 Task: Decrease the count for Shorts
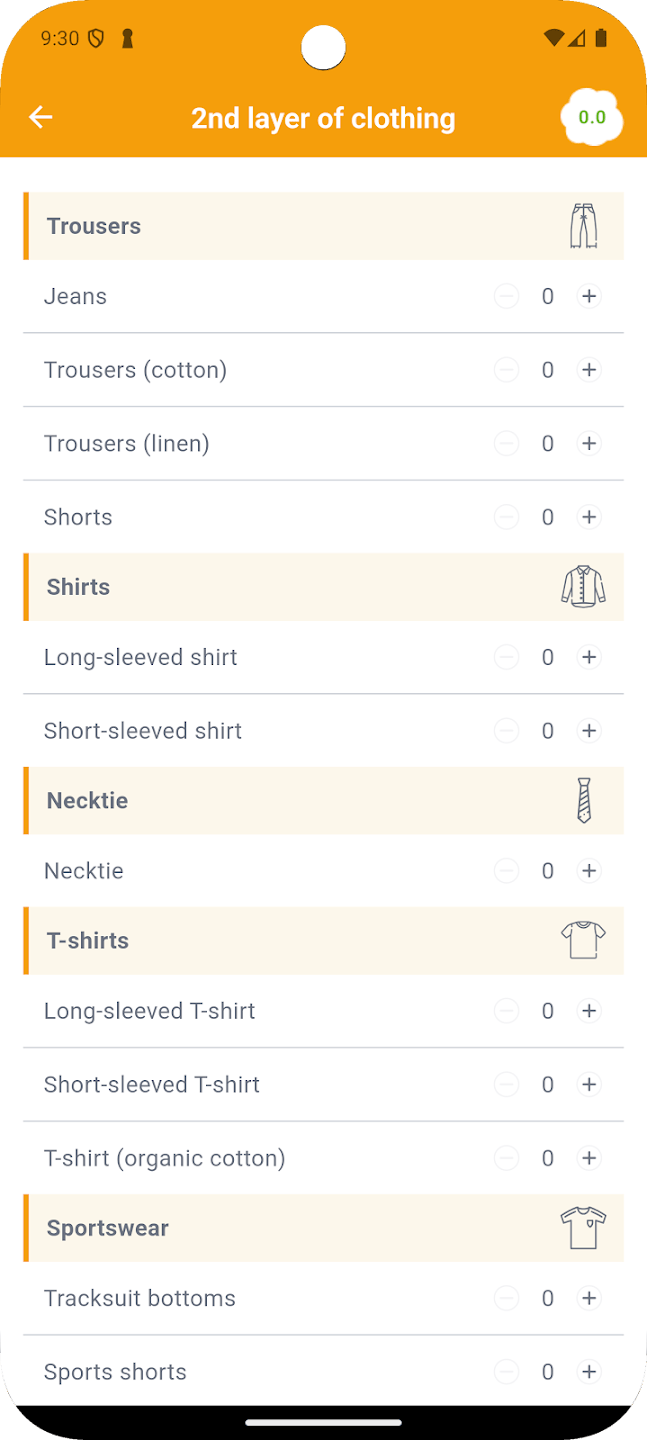[506, 517]
